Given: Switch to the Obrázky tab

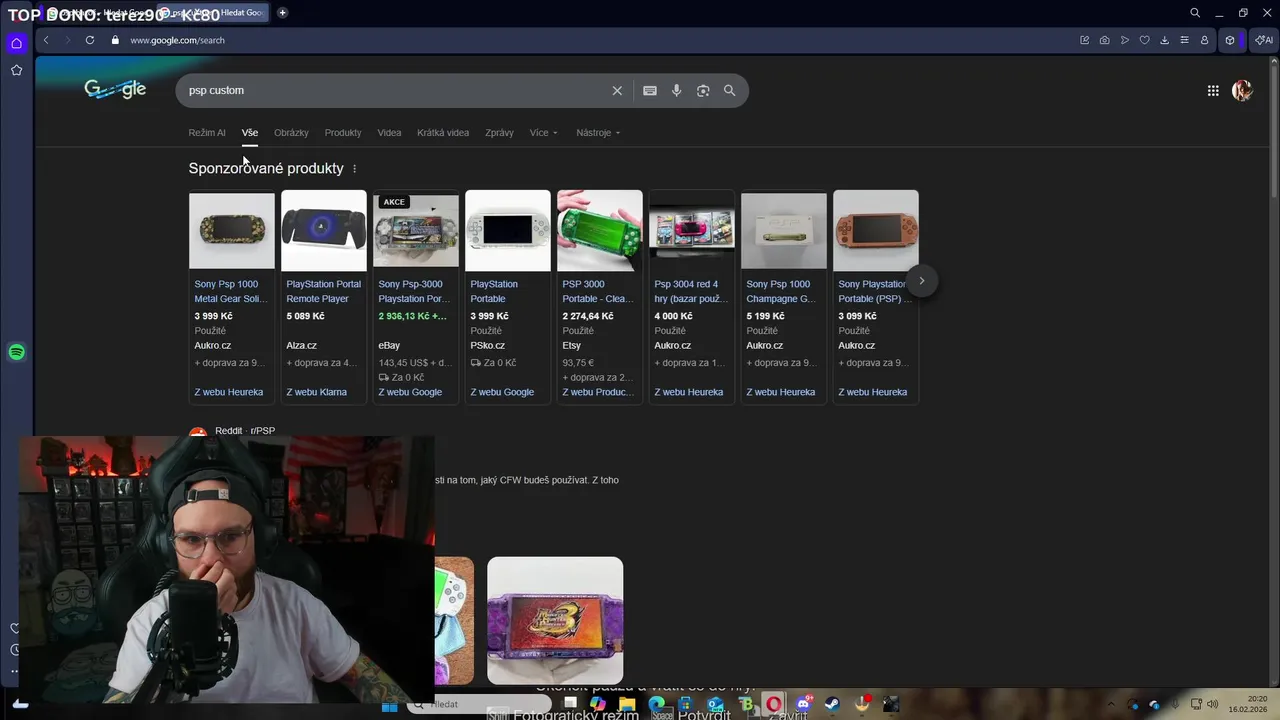Looking at the screenshot, I should 291,133.
